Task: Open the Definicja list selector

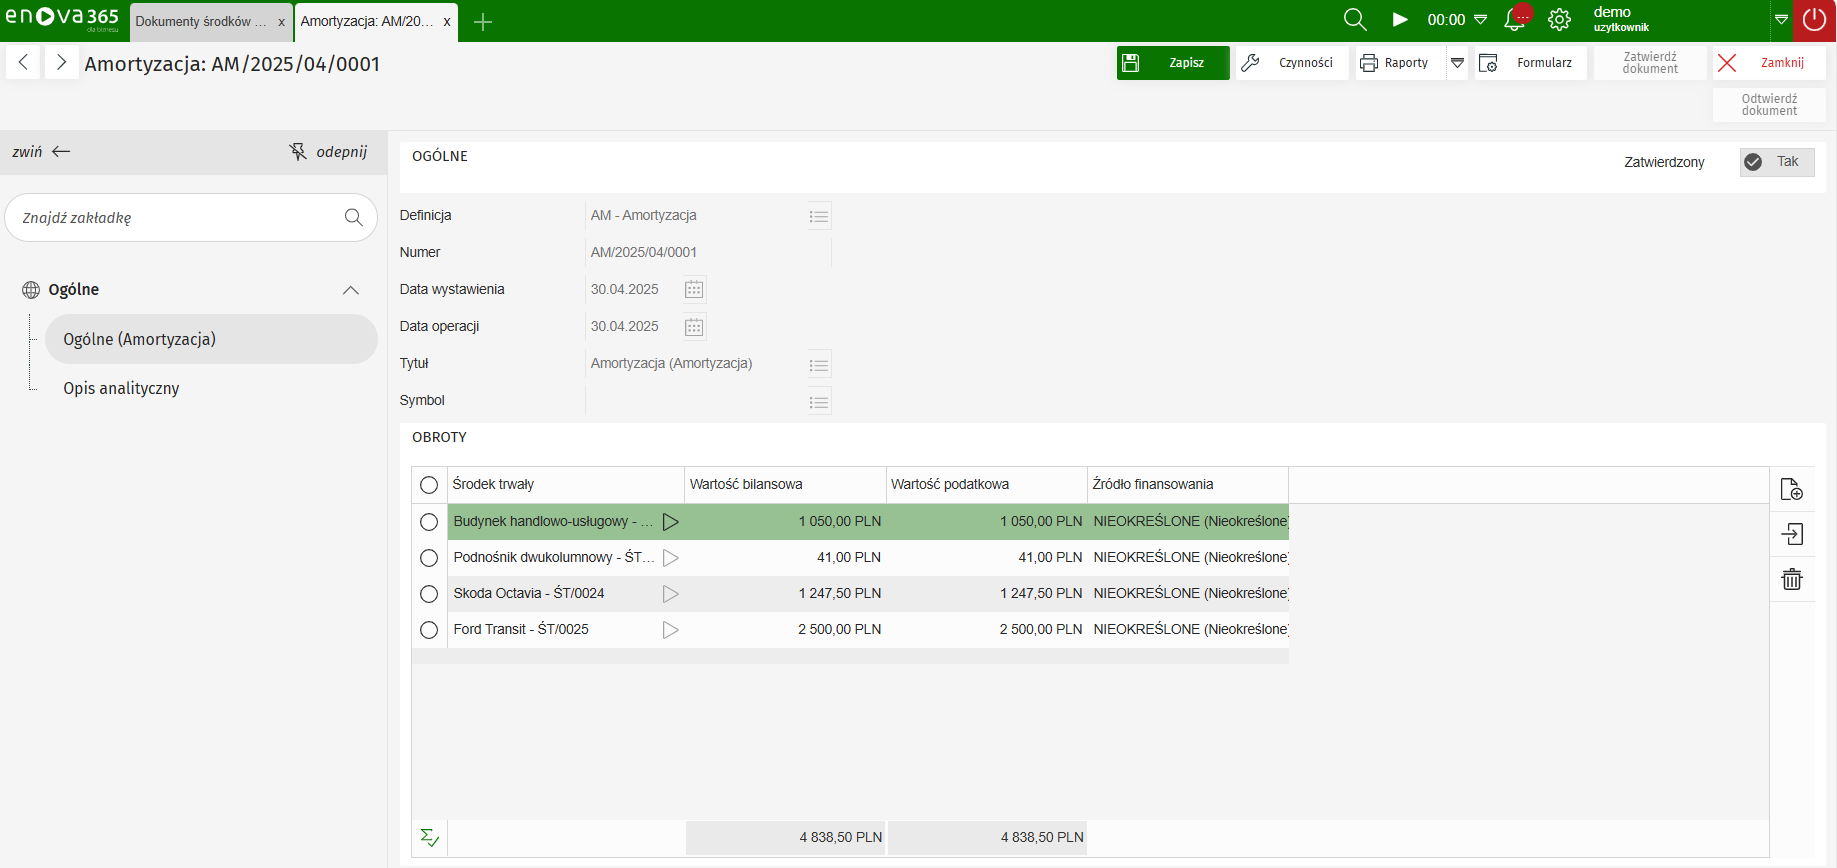Action: [x=819, y=217]
